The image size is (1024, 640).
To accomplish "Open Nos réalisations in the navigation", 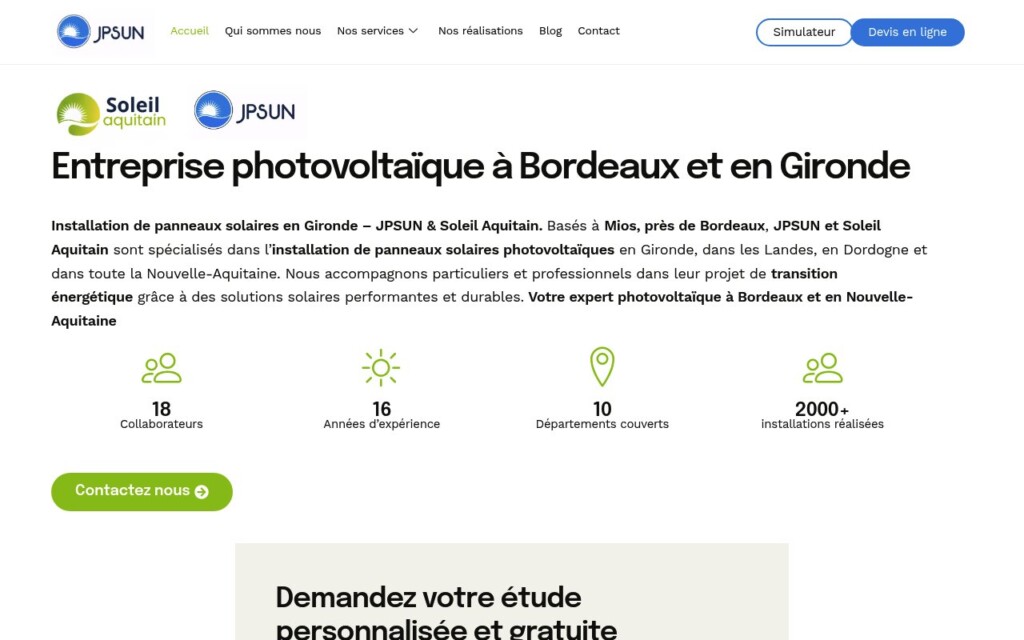I will click(481, 31).
